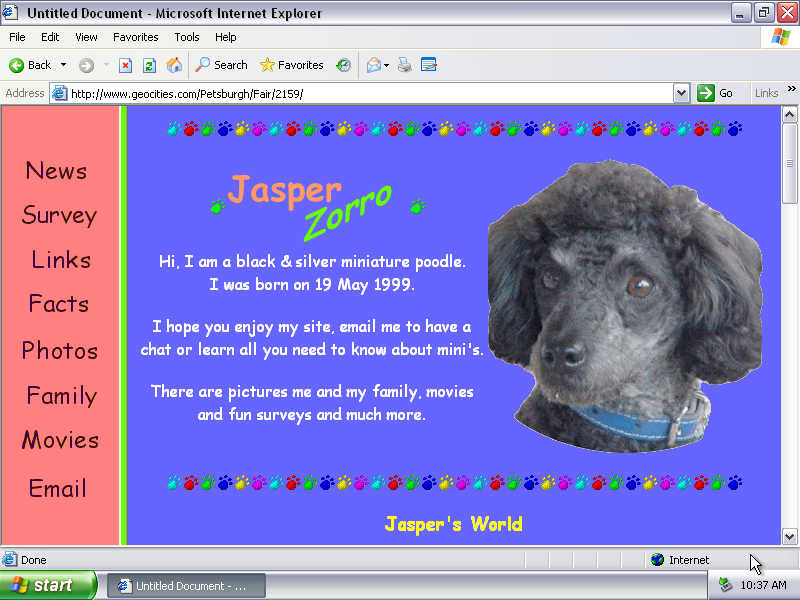Click the green Go button
Screen dimensions: 800x600
point(716,93)
